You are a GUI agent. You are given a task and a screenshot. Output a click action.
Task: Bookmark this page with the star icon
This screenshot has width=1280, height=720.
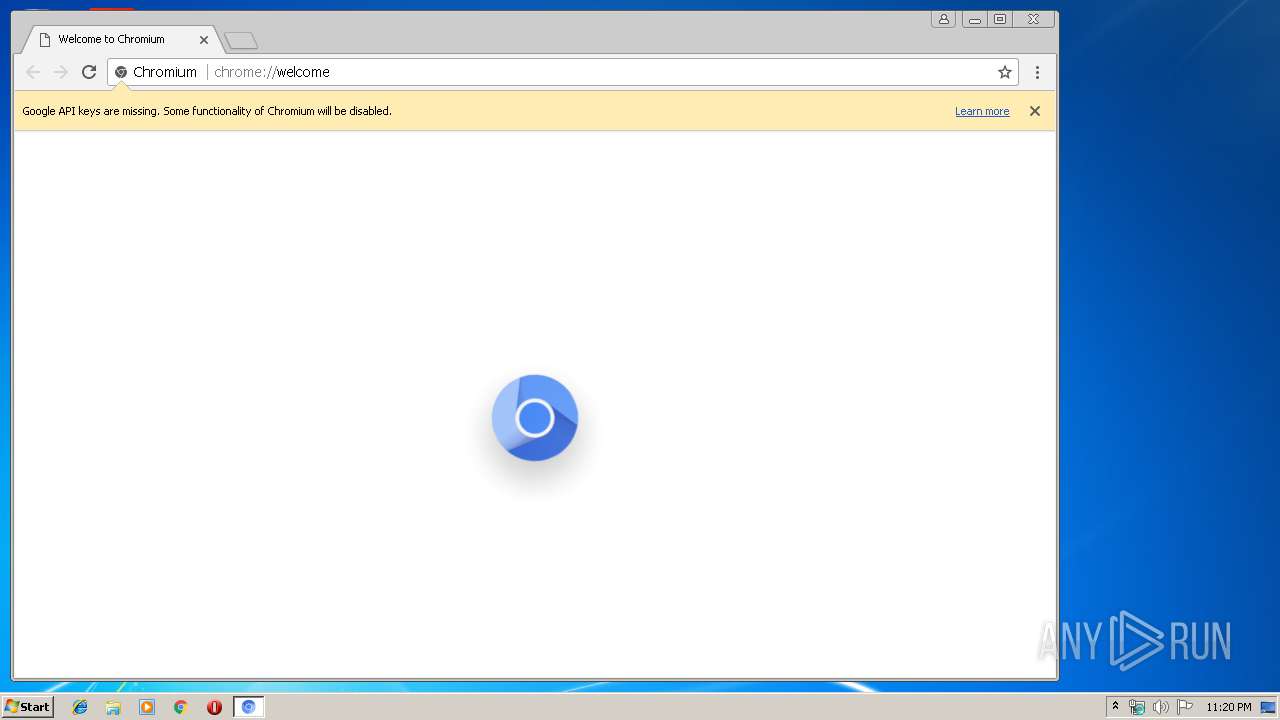coord(1005,72)
